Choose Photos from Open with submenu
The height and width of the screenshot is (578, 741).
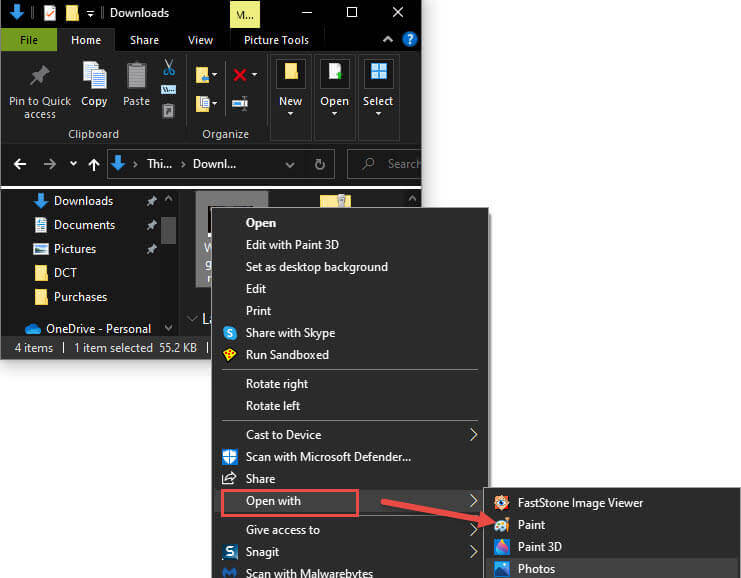pyautogui.click(x=612, y=569)
